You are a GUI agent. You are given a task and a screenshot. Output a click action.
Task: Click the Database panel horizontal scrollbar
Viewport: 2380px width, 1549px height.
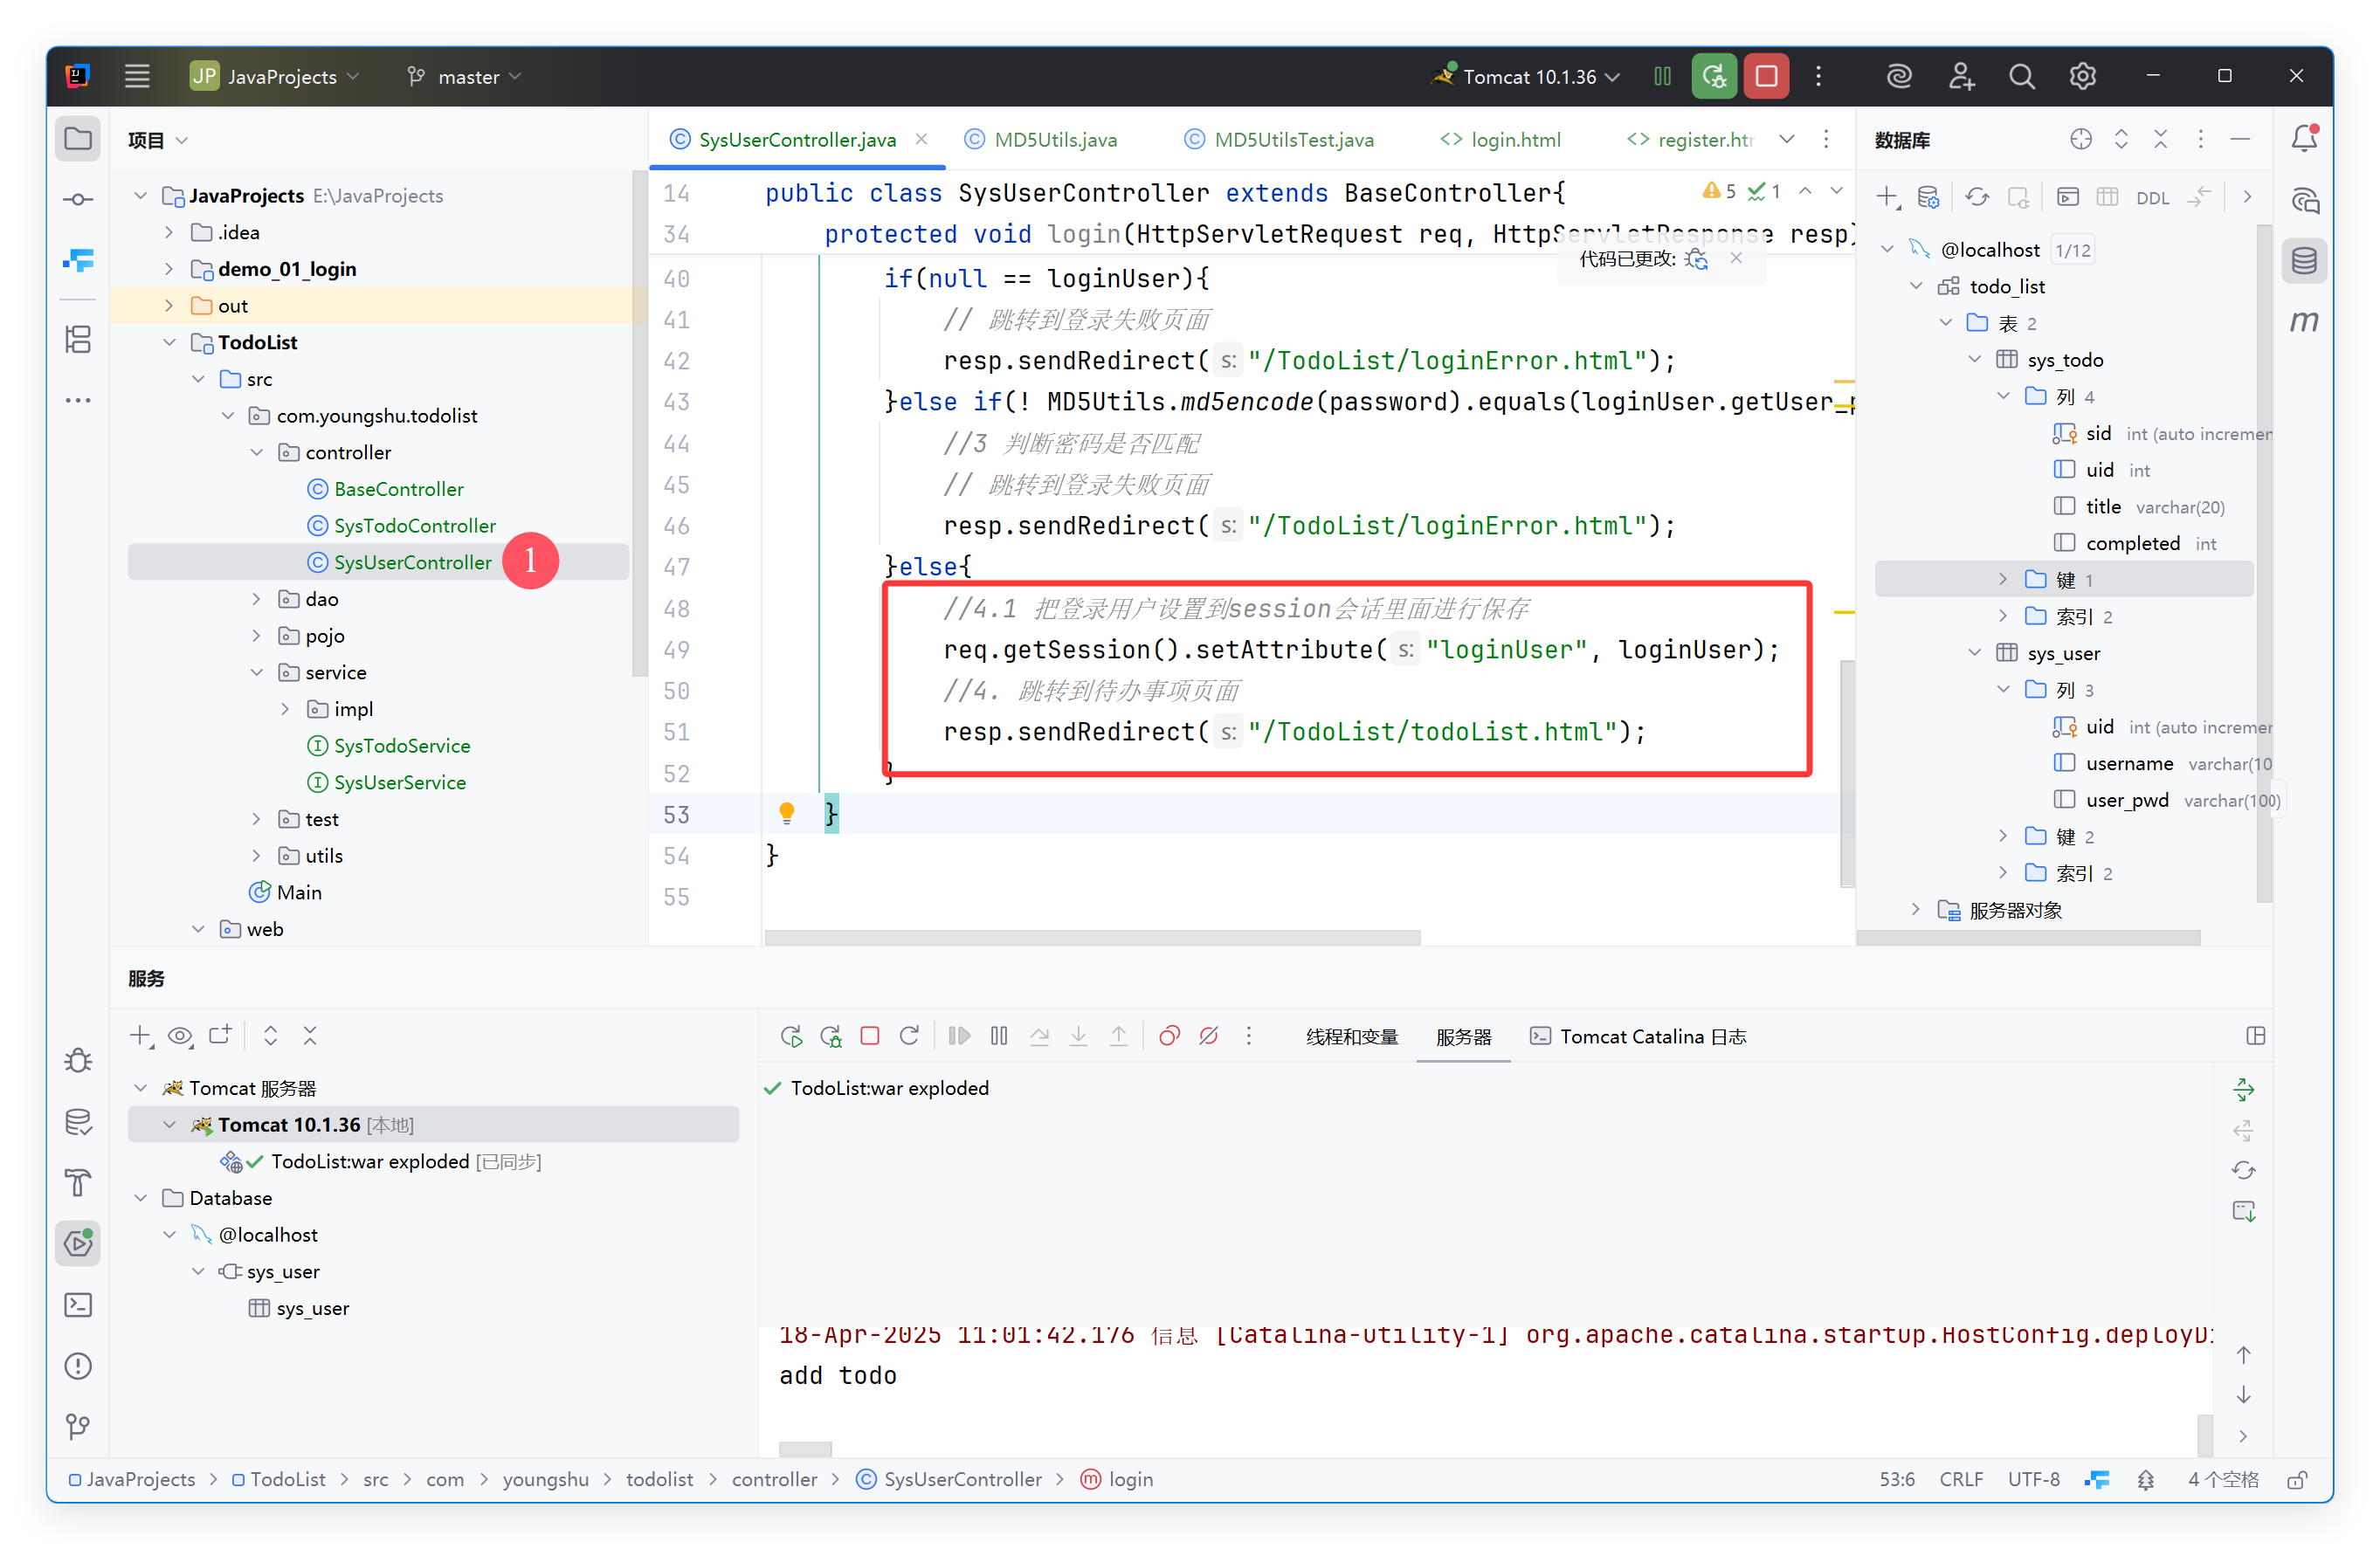(2027, 937)
